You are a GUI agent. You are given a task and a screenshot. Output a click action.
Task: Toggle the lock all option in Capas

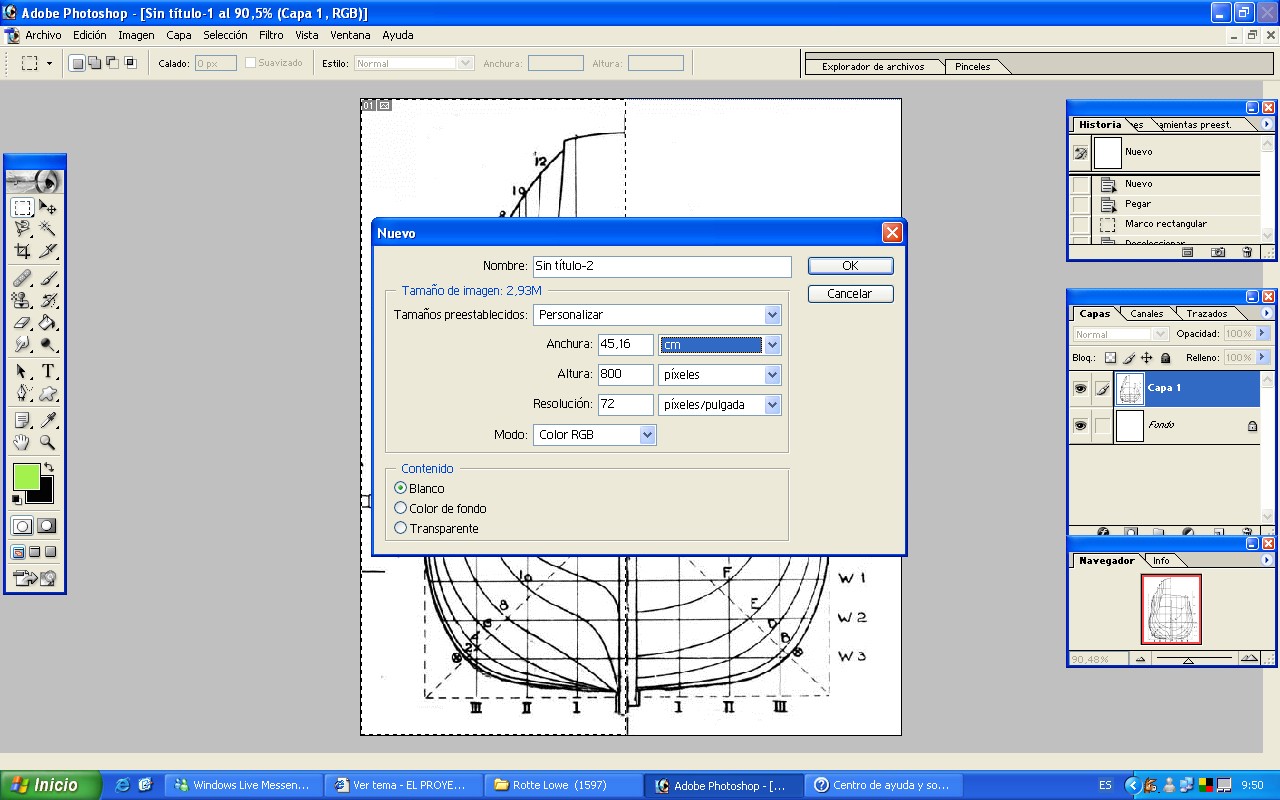pyautogui.click(x=1165, y=357)
